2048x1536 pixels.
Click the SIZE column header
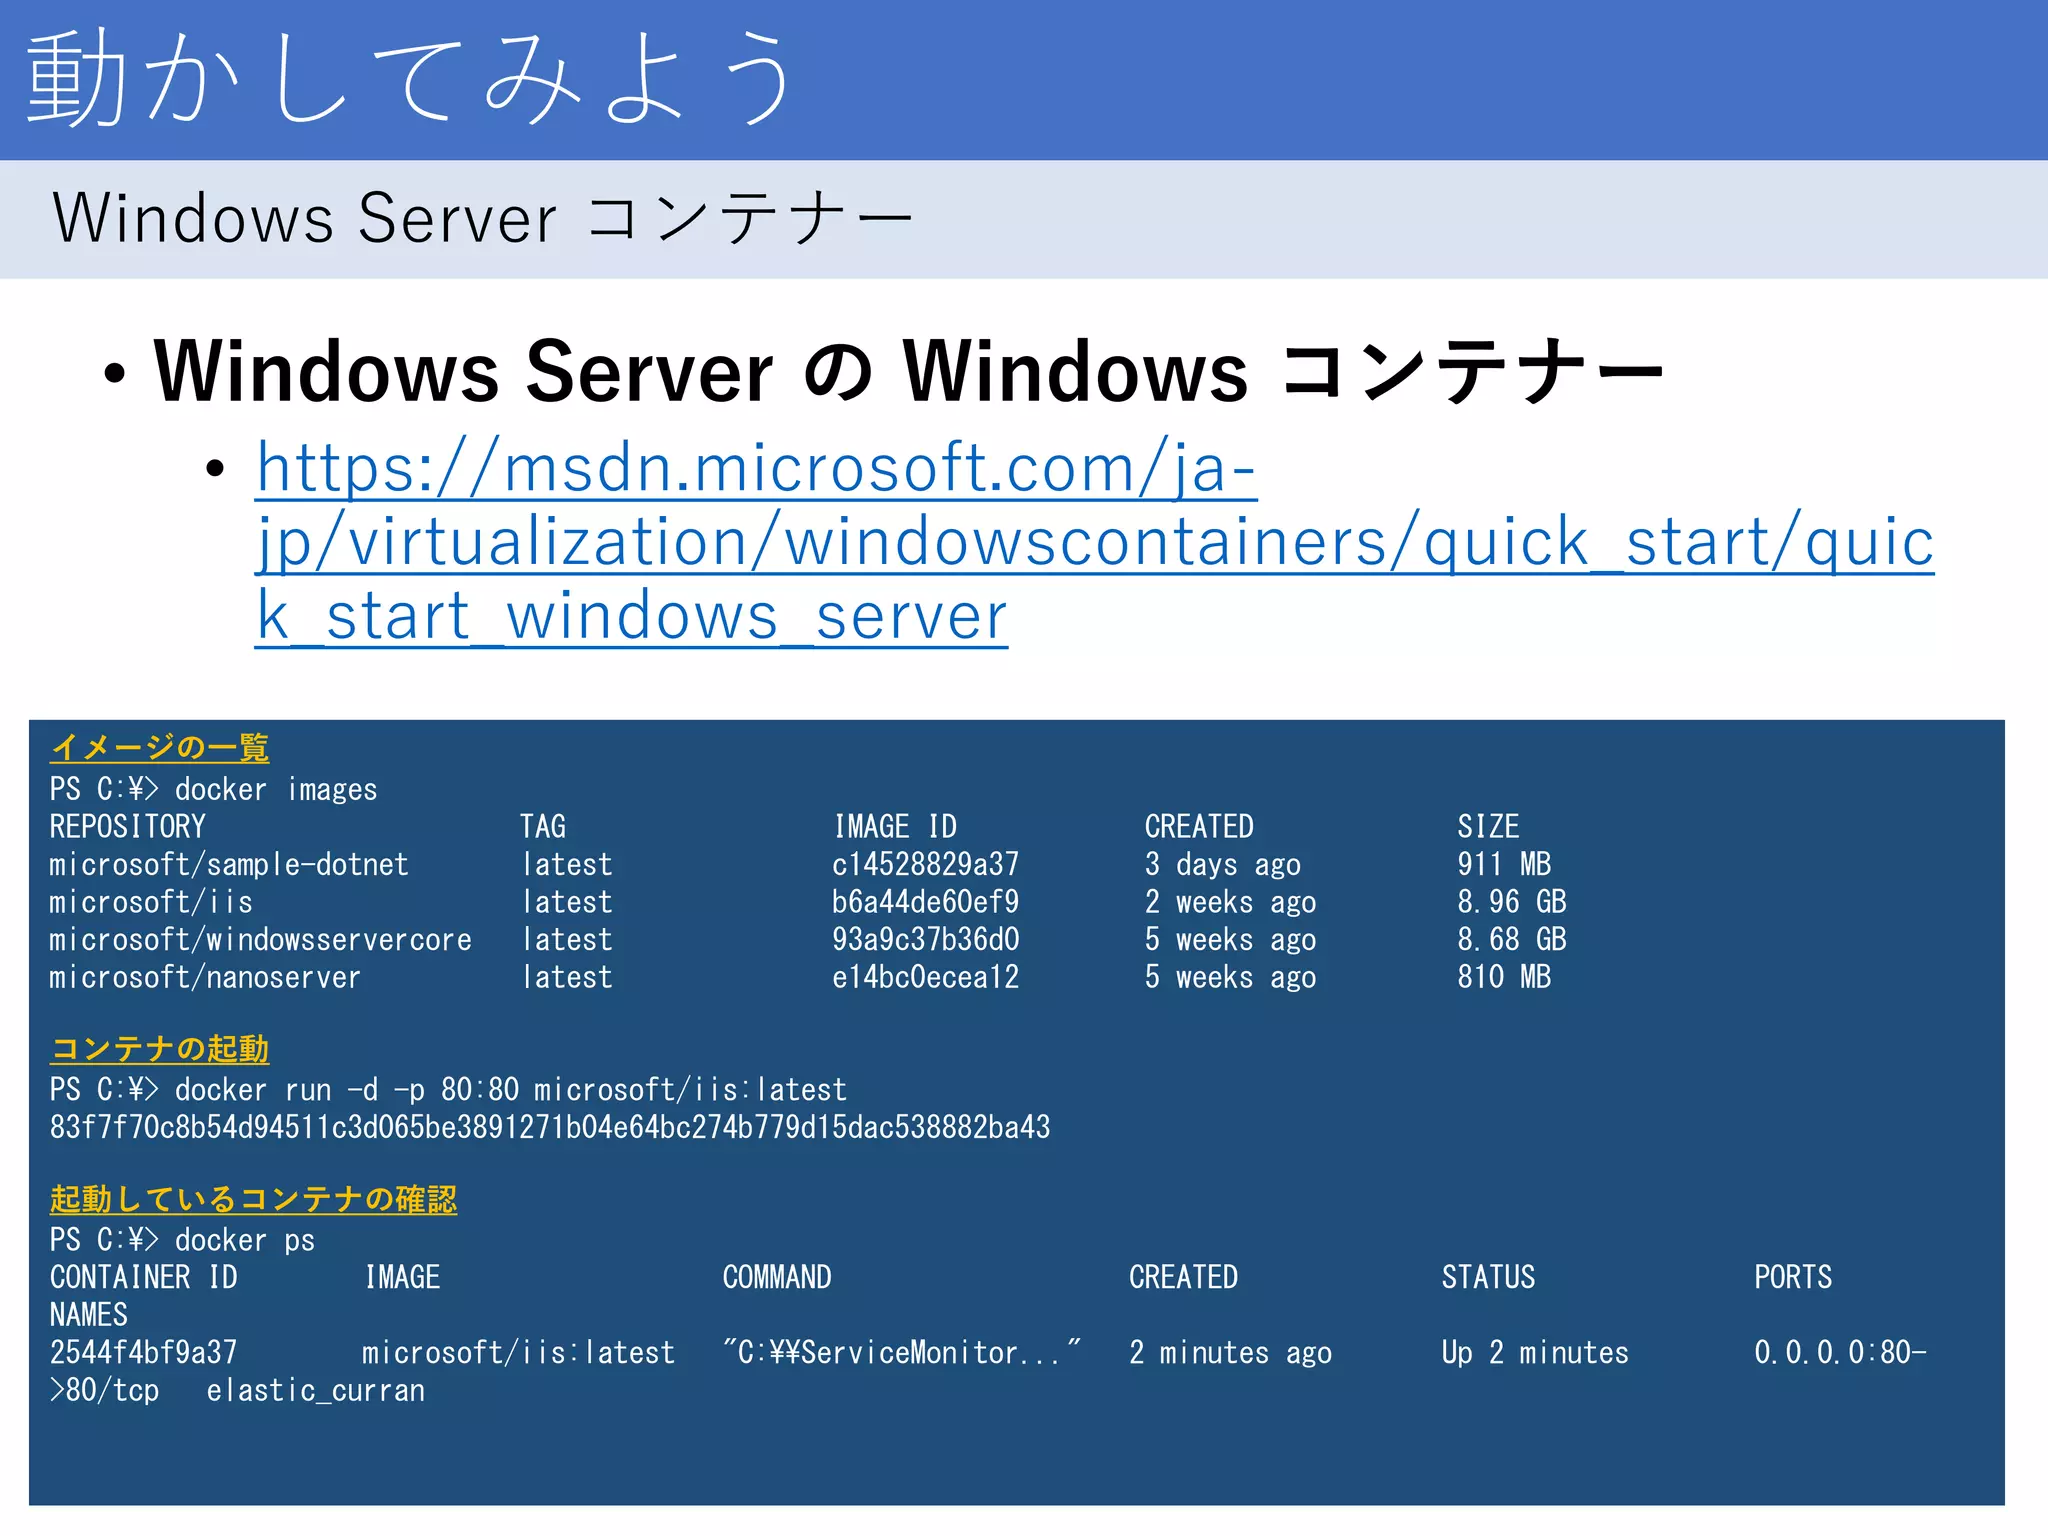1488,826
